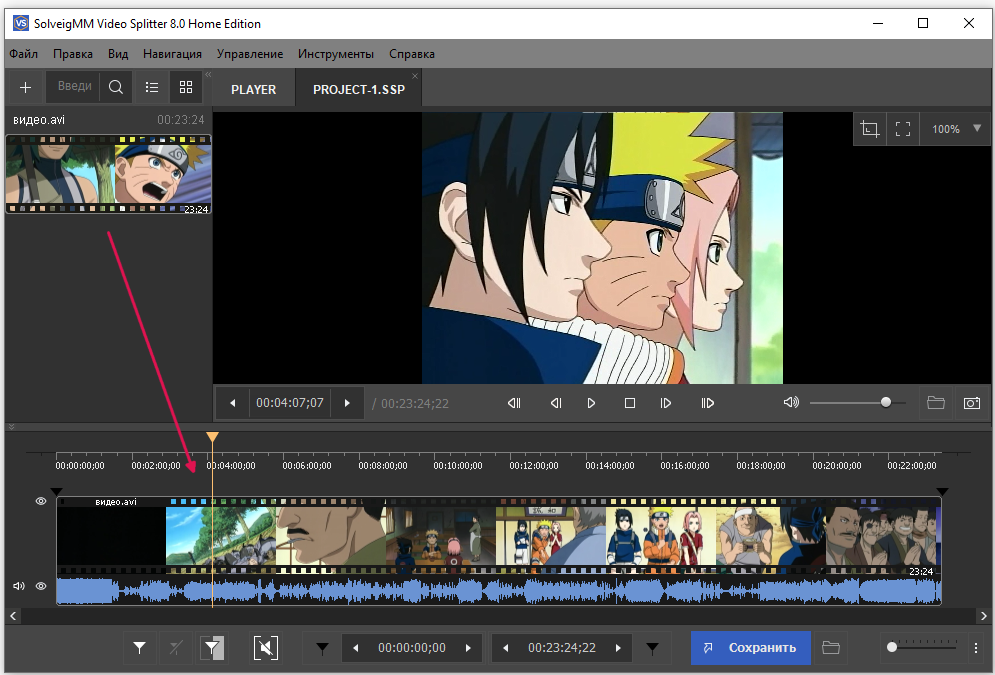The image size is (995, 675).
Task: Select the видео.avi thumbnail in library
Action: tap(109, 174)
